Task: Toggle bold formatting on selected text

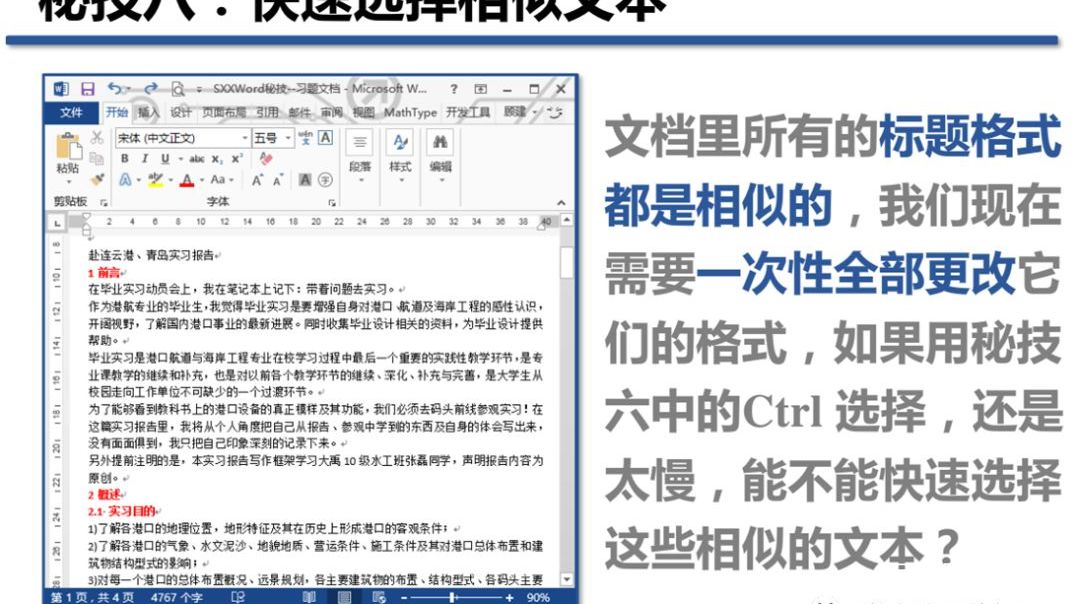Action: click(x=123, y=158)
